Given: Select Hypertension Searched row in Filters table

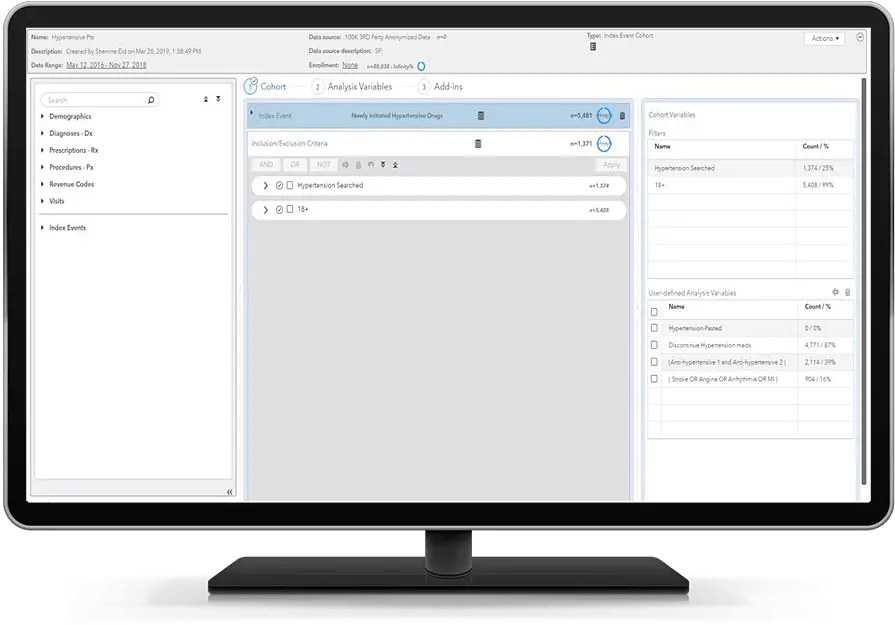Looking at the screenshot, I should click(x=750, y=168).
